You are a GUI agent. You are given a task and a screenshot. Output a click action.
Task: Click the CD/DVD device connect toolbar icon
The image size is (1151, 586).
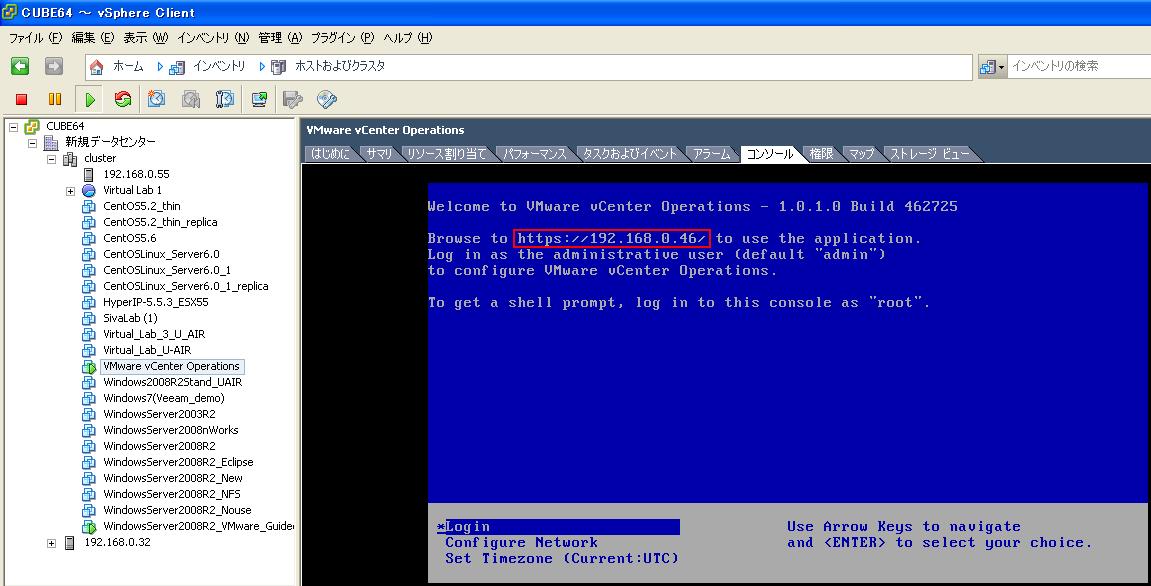(x=327, y=99)
